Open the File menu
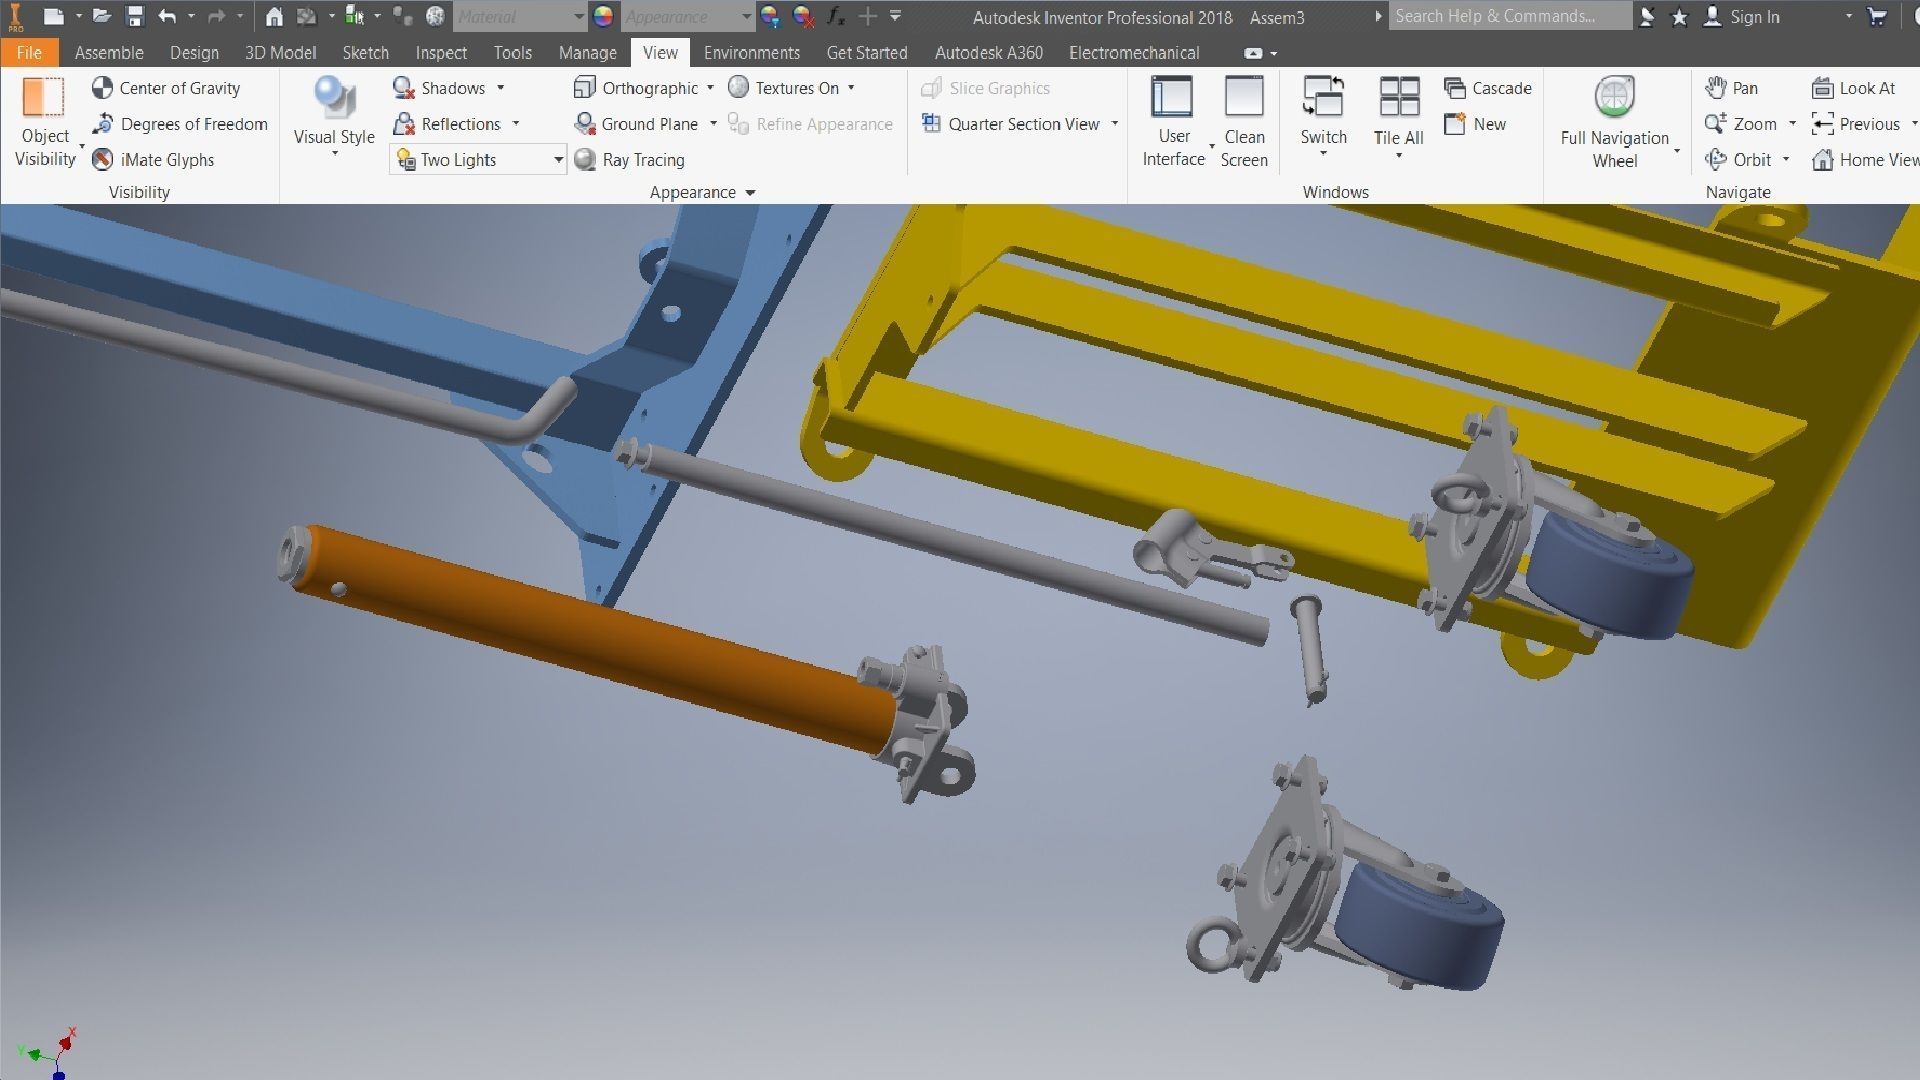Image resolution: width=1920 pixels, height=1080 pixels. click(x=29, y=53)
